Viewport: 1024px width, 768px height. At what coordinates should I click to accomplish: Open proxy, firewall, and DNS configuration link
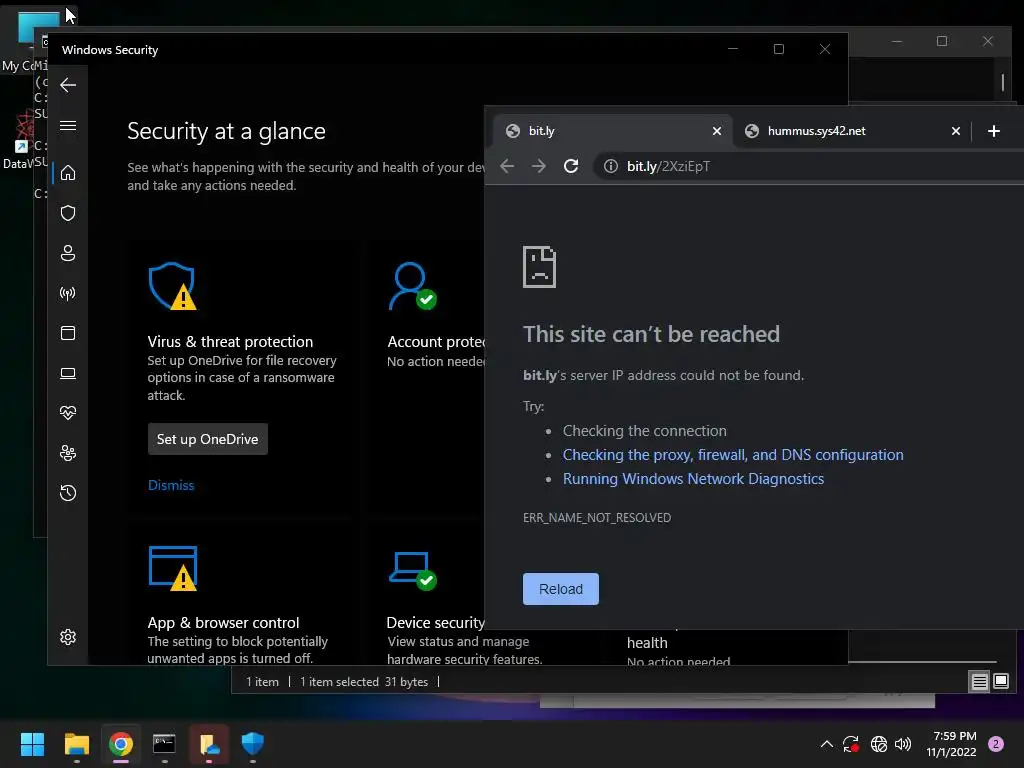[x=733, y=455]
